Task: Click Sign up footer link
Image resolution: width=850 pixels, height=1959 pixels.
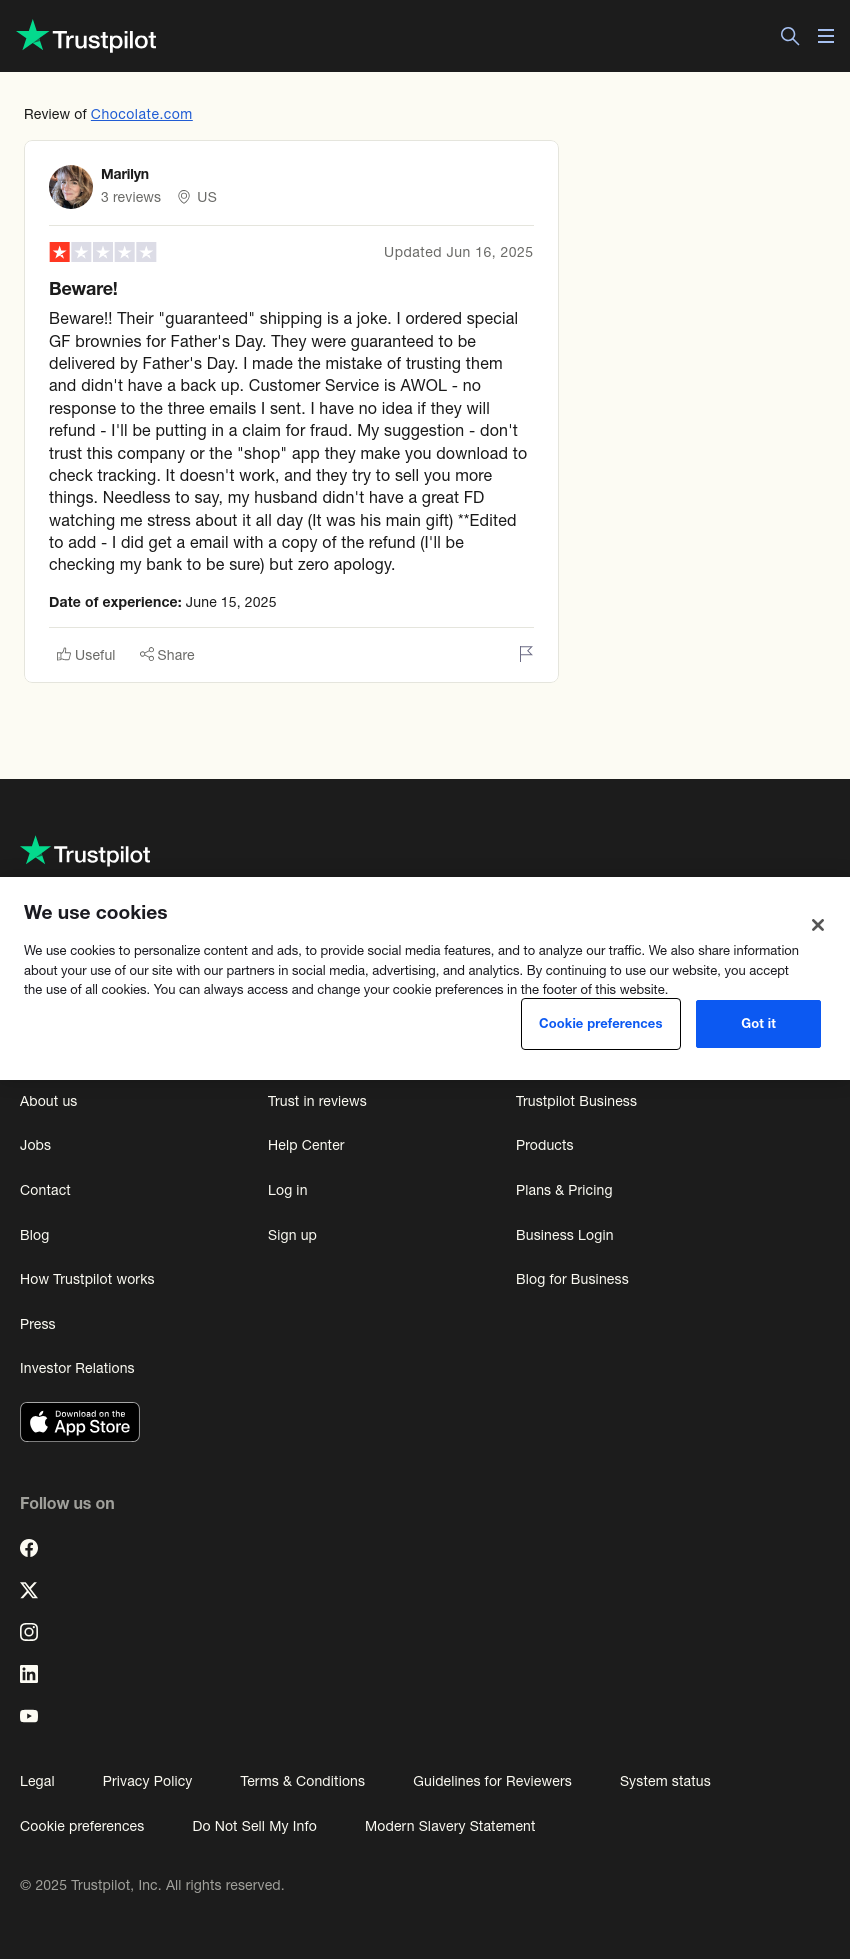Action: point(292,1235)
